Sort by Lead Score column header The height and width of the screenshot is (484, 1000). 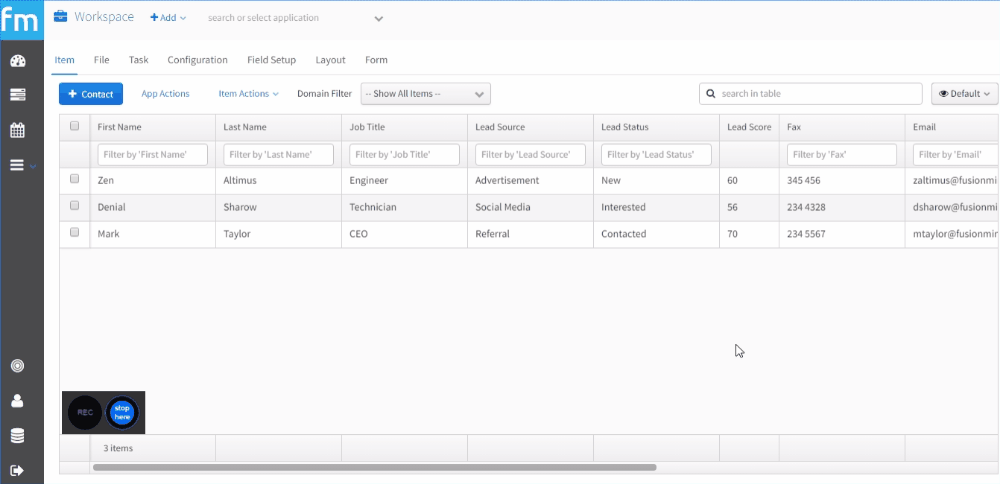click(x=749, y=127)
